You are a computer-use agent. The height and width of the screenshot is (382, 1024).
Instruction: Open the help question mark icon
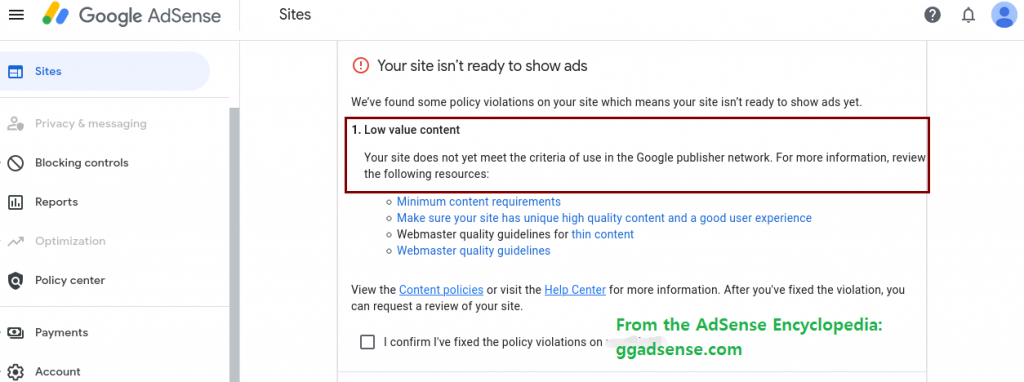(x=933, y=14)
